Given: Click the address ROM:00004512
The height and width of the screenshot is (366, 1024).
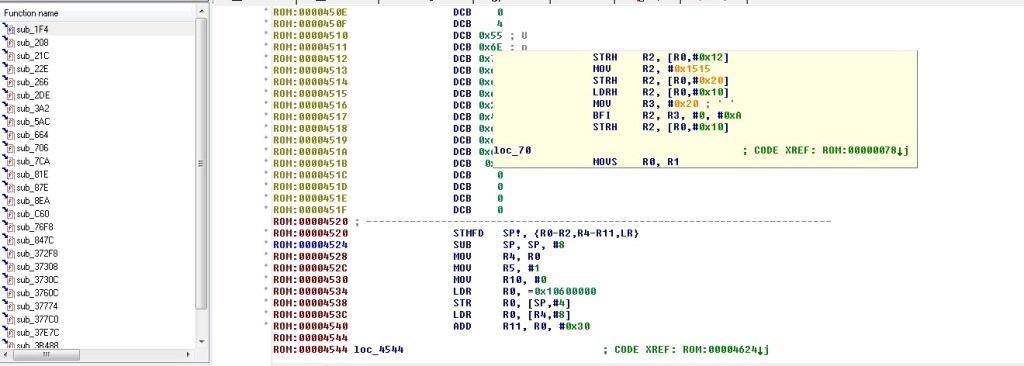Looking at the screenshot, I should pos(311,58).
